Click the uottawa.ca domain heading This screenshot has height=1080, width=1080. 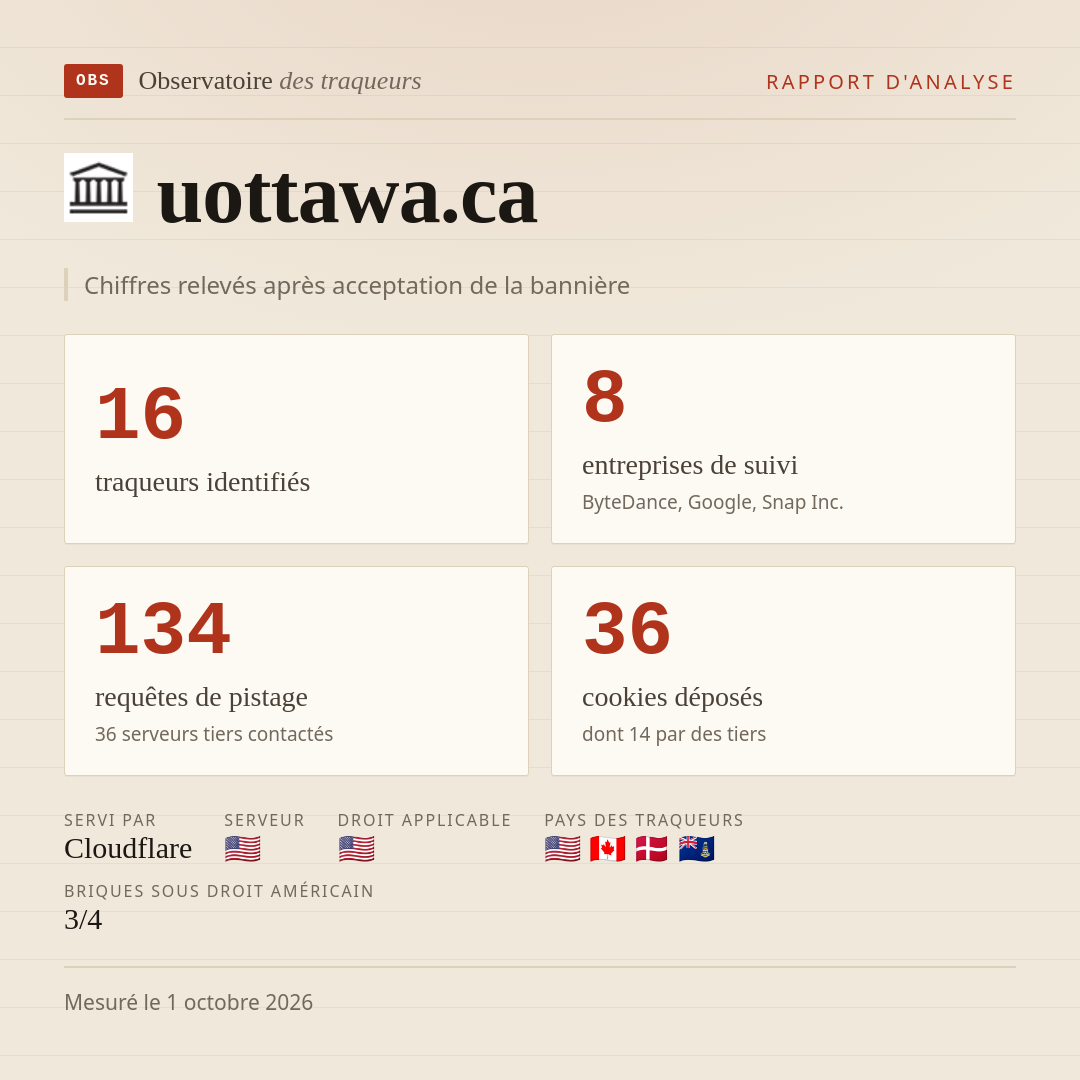(x=347, y=196)
